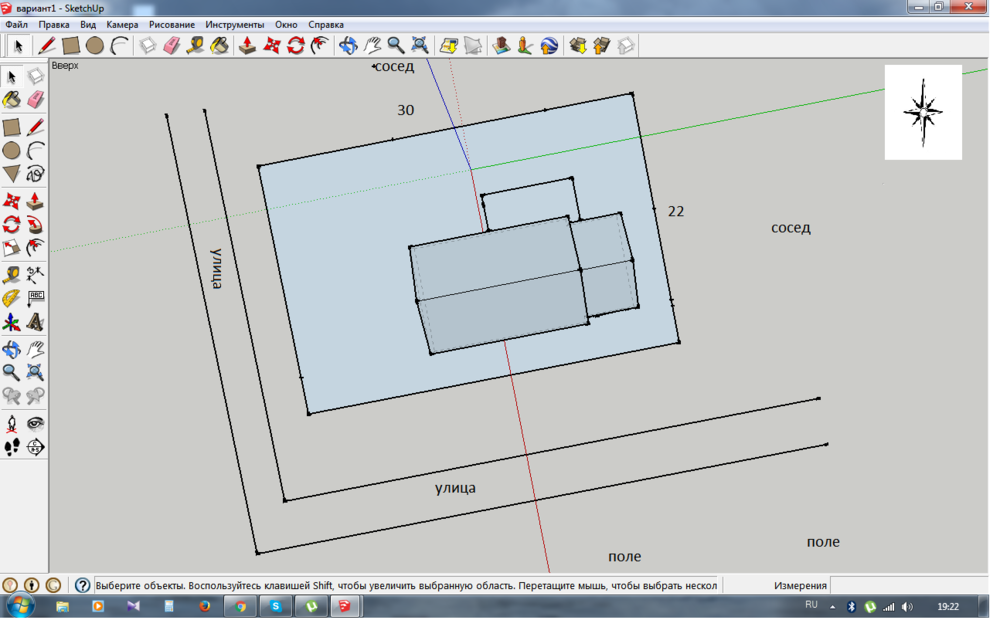The height and width of the screenshot is (620, 1000).
Task: Toggle the Instructor help question-mark icon
Action: pos(83,585)
